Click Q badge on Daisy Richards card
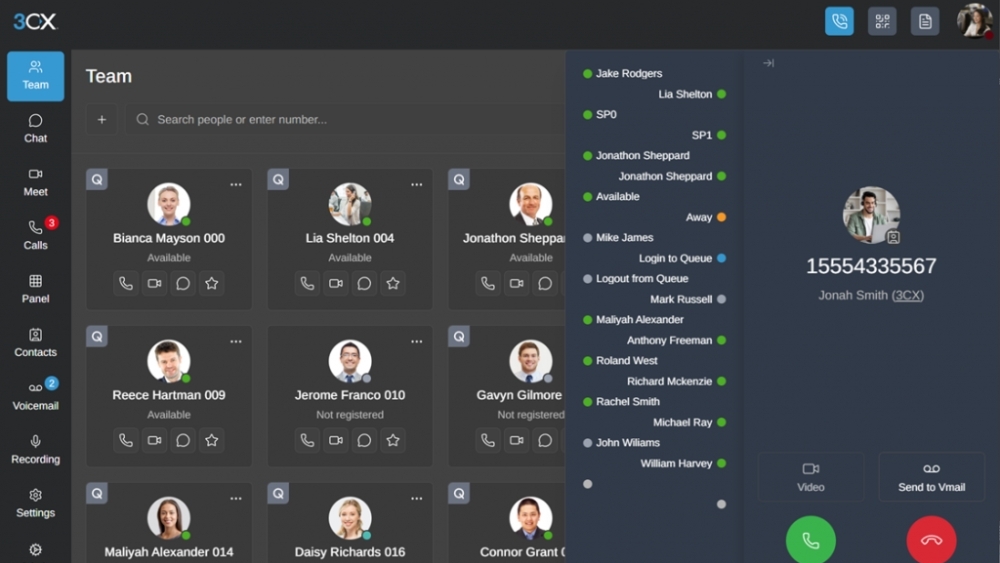 point(278,493)
